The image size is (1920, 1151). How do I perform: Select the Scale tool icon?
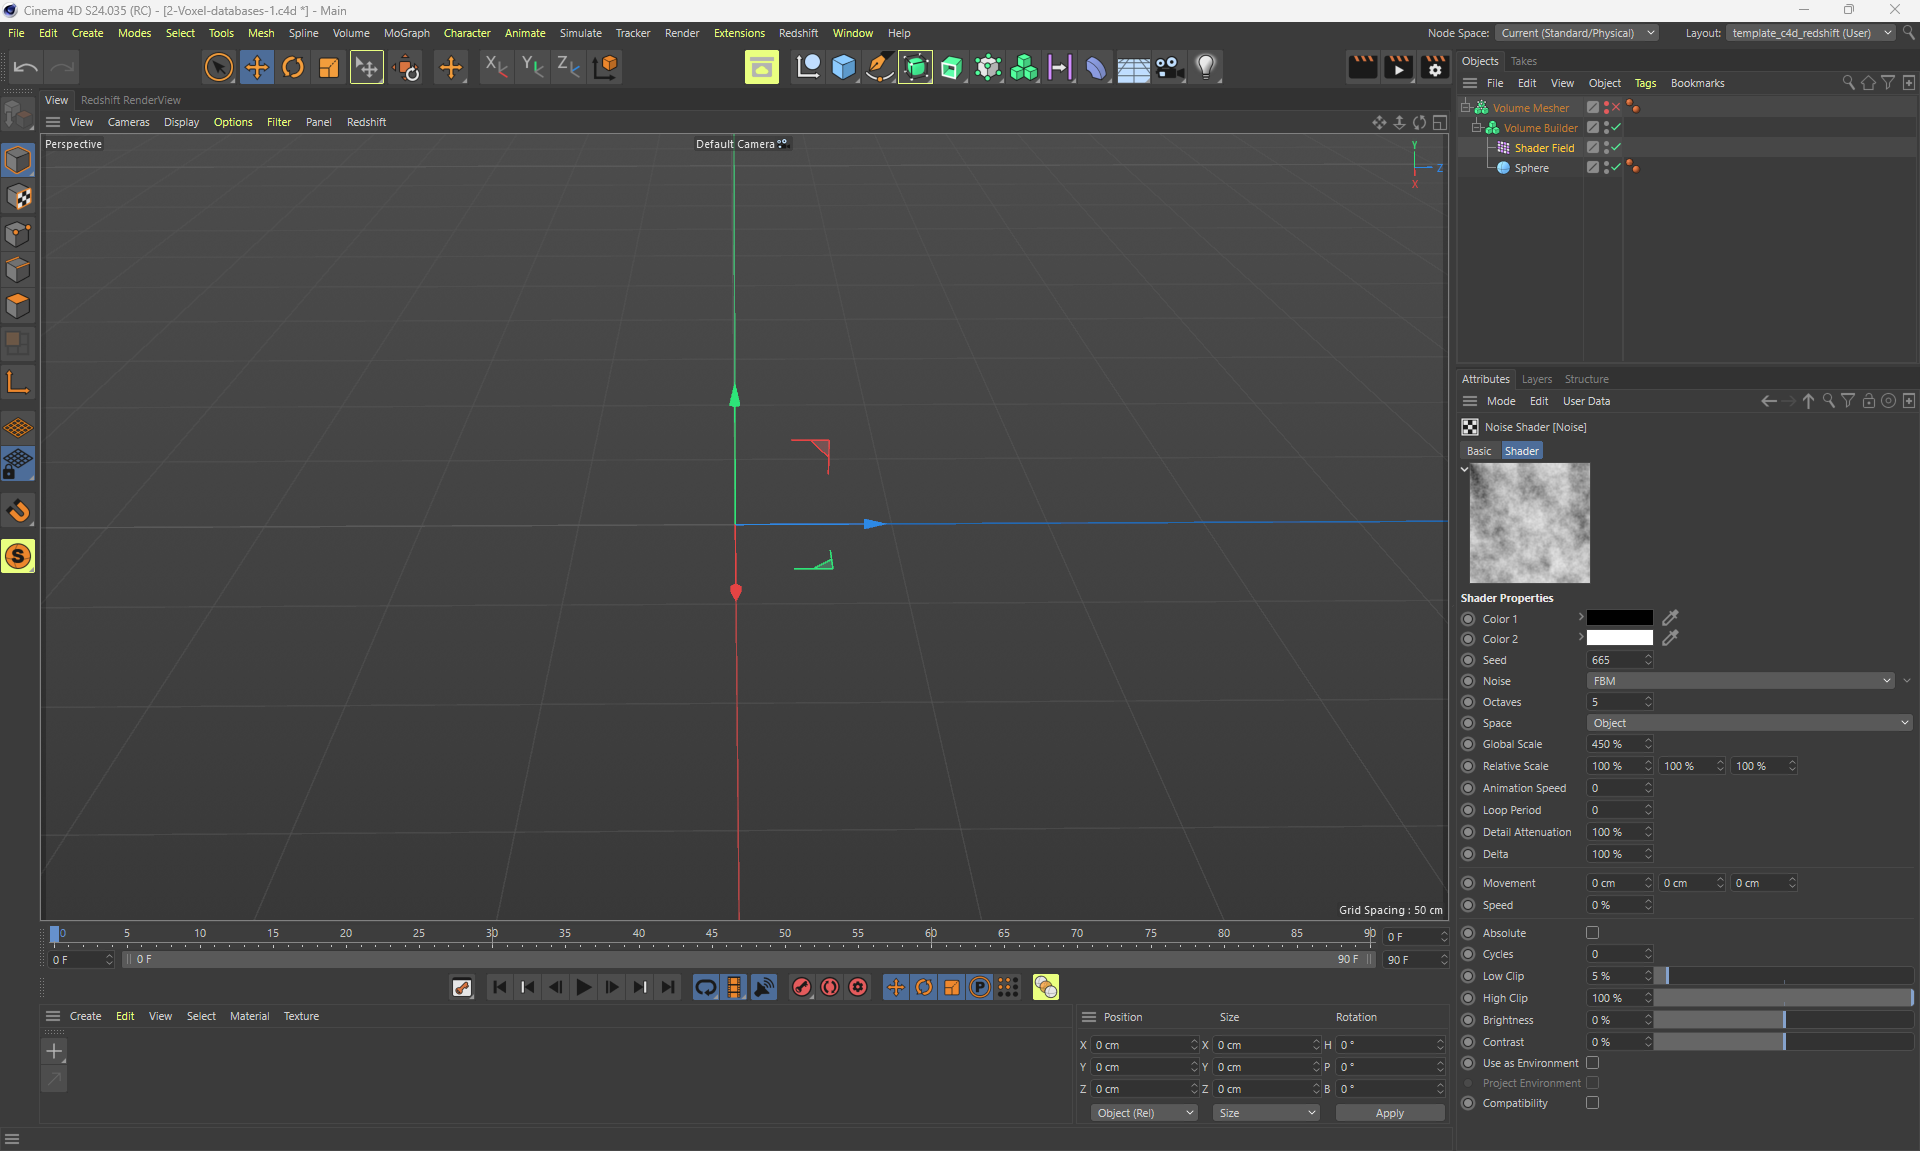(329, 67)
